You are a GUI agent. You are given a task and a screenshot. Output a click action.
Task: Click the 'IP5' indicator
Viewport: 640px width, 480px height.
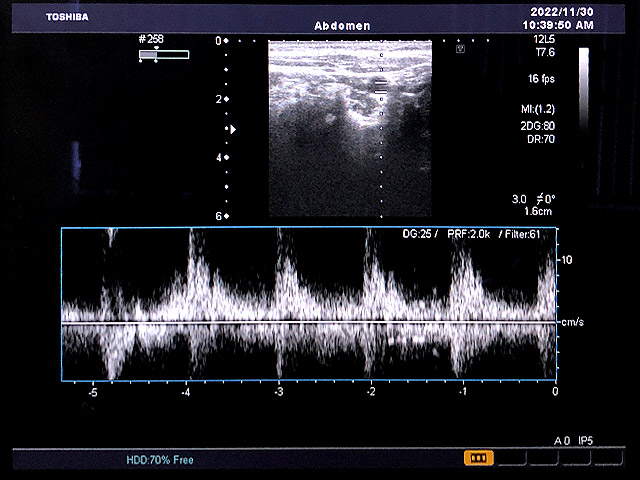pos(585,441)
